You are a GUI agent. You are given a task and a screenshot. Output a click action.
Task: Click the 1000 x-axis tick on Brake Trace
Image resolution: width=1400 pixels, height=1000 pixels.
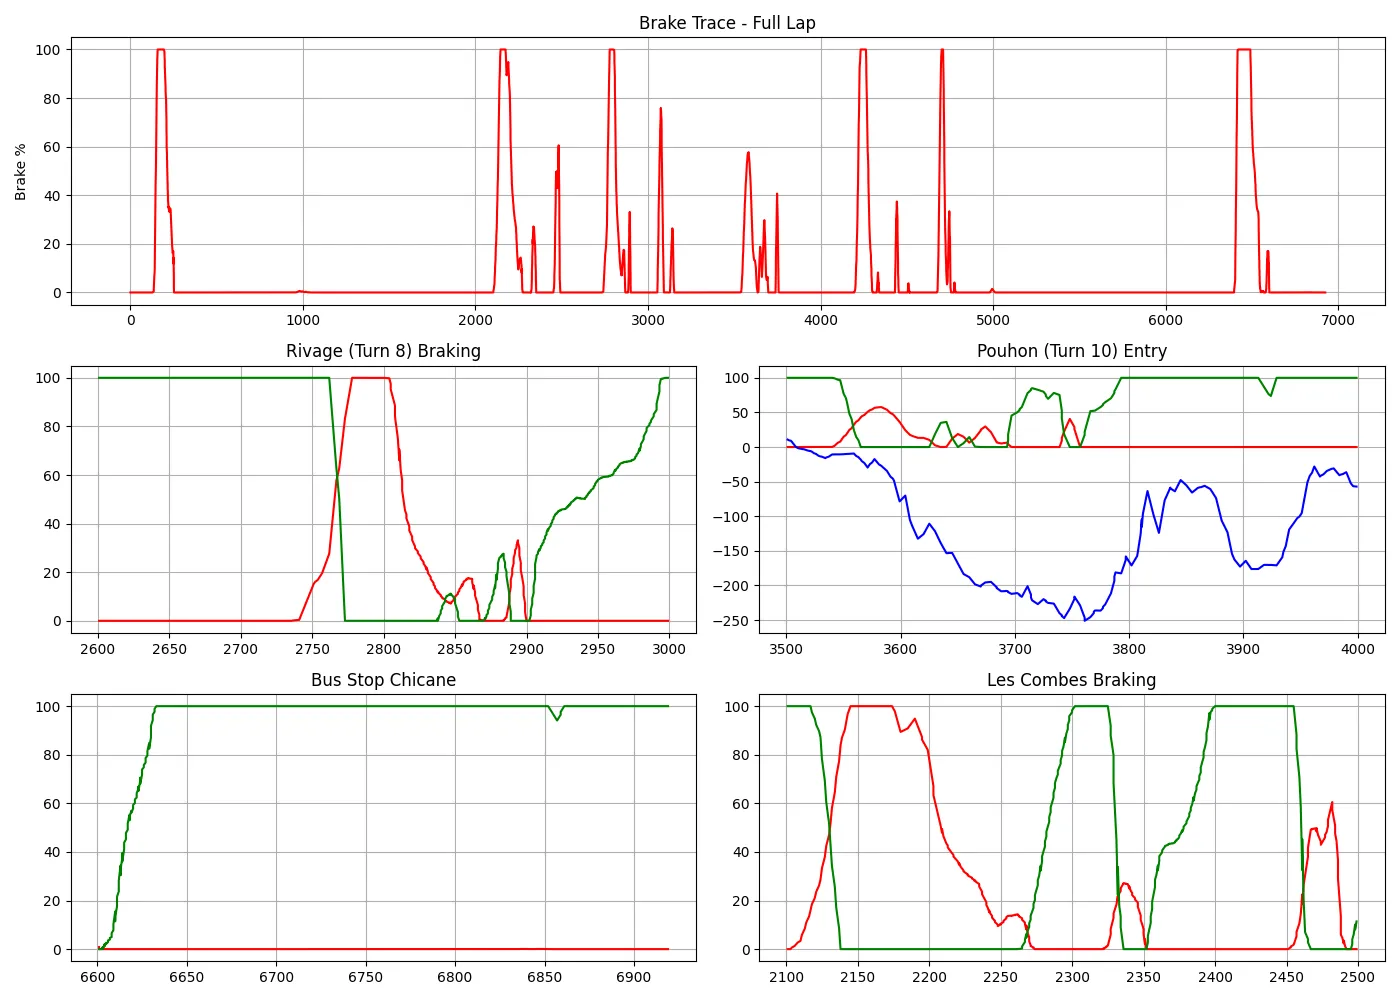click(x=303, y=320)
